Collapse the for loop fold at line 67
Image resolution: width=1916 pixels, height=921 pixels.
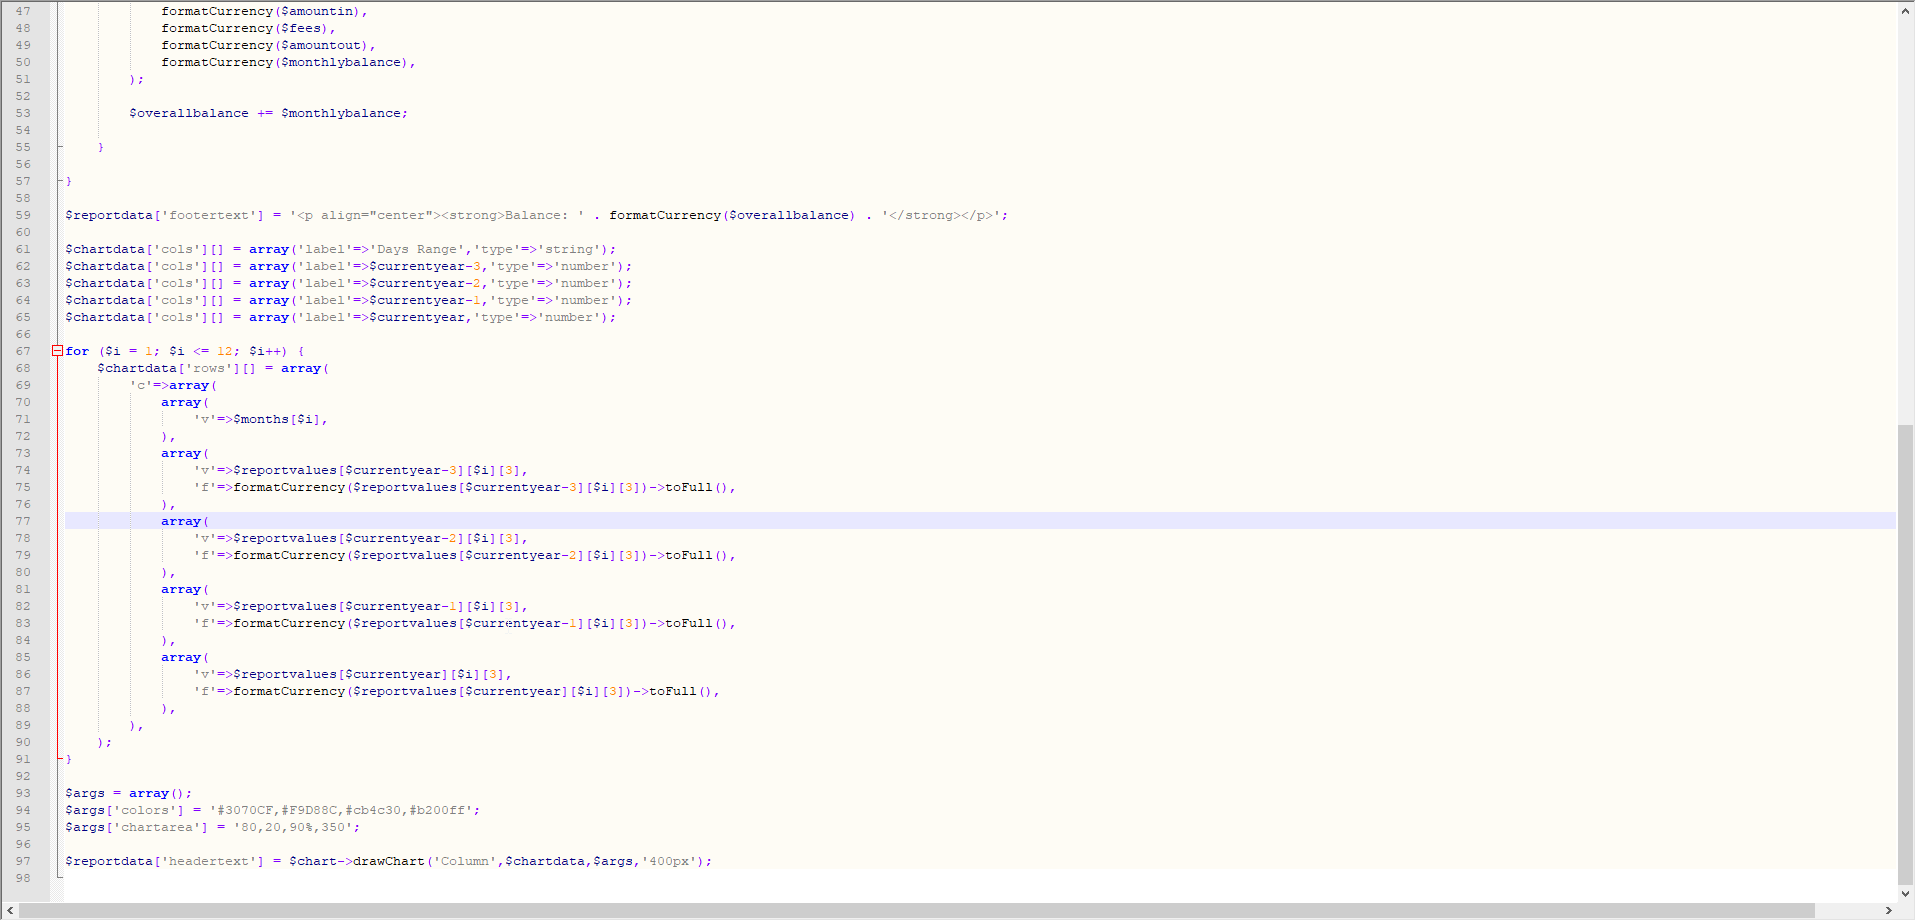57,351
